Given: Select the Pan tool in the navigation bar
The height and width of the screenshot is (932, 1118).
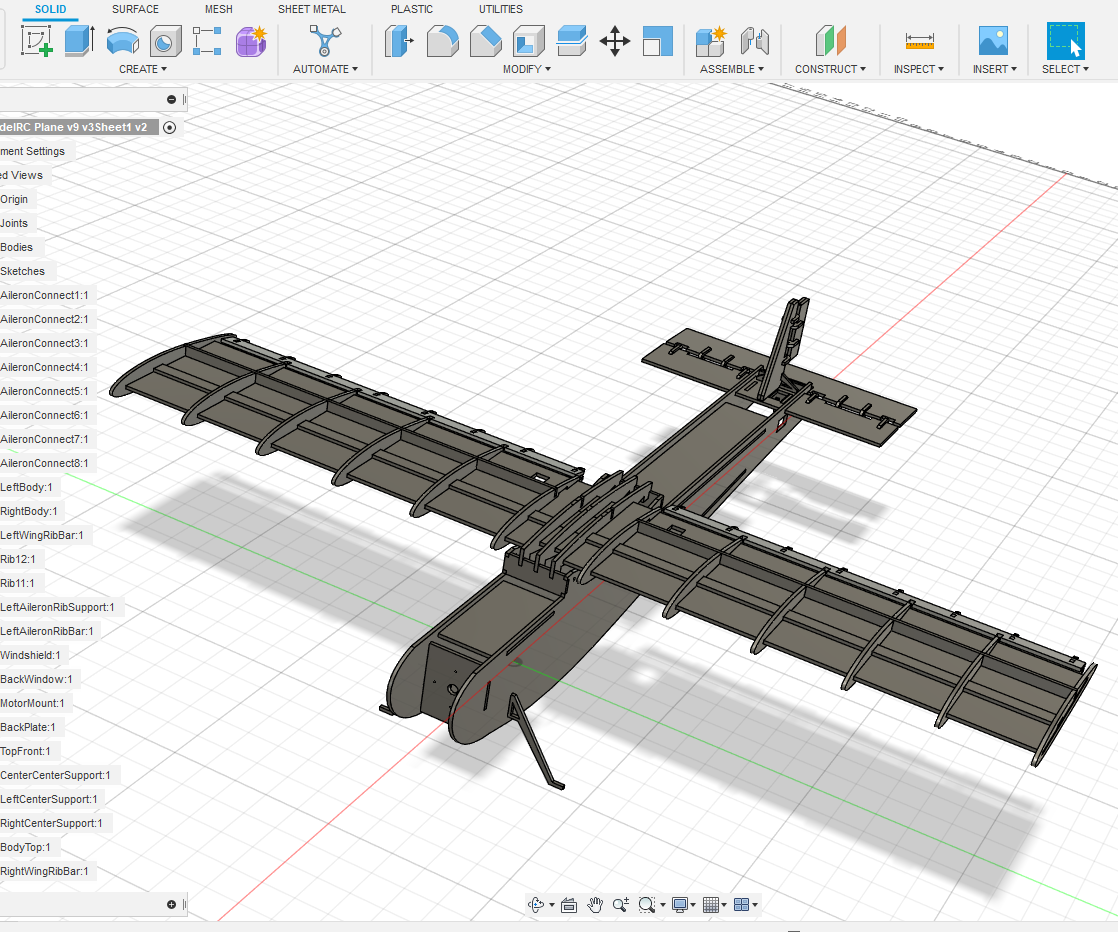Looking at the screenshot, I should (x=596, y=904).
